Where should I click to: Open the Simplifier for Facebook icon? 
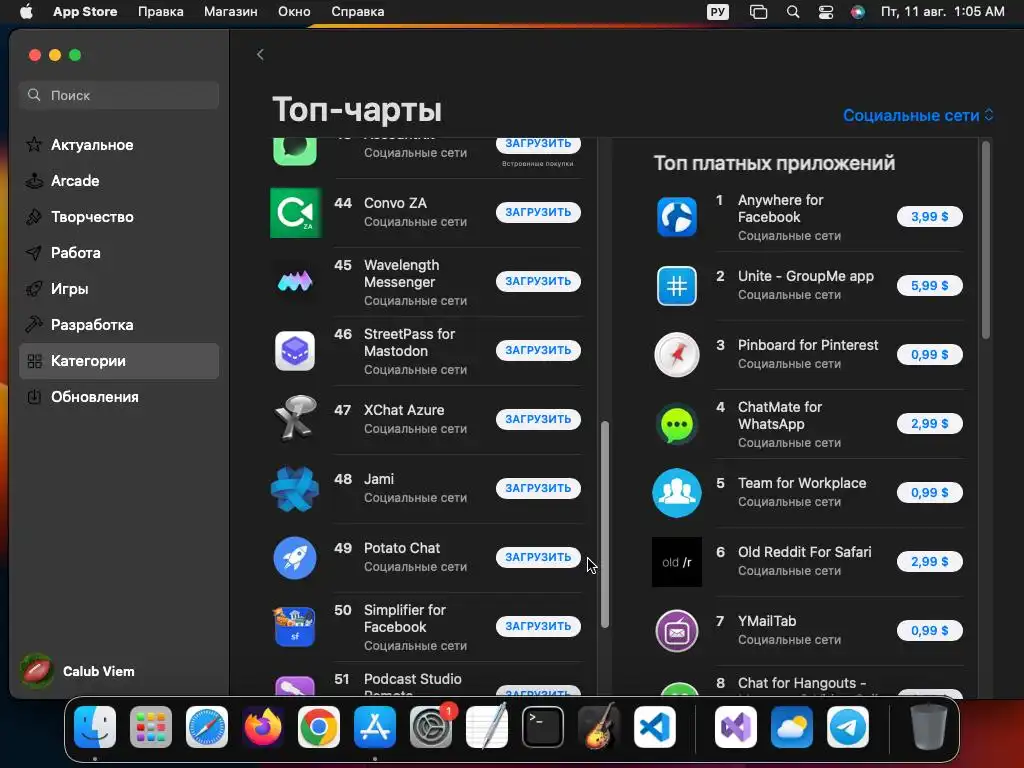coord(295,626)
